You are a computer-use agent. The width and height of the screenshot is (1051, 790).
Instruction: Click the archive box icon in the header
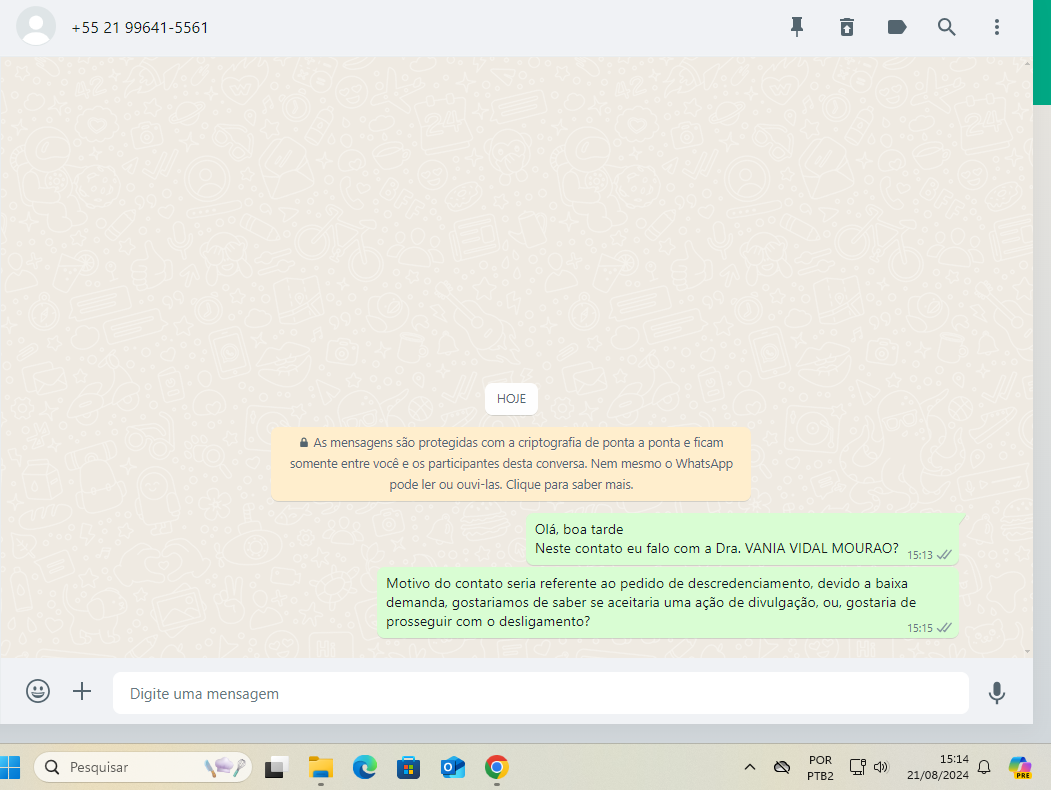(847, 27)
